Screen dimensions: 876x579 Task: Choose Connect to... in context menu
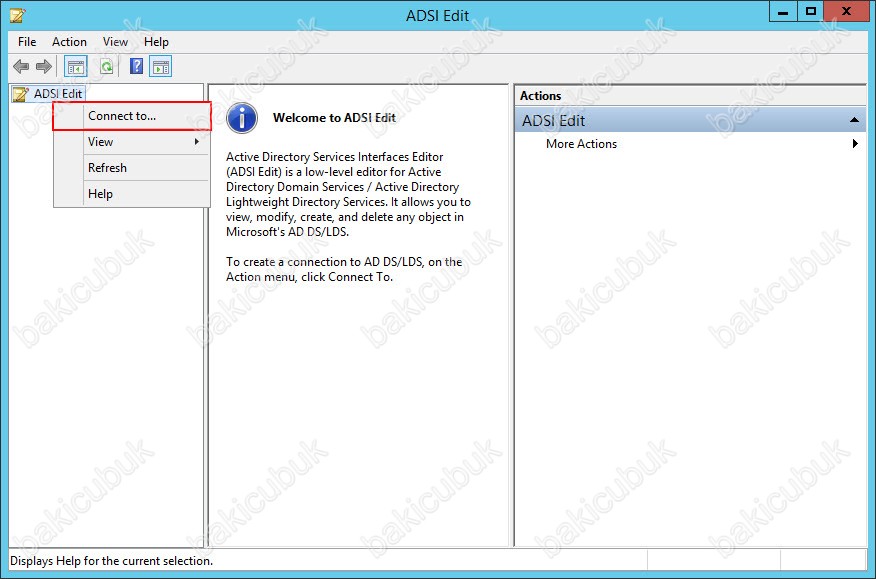point(132,116)
